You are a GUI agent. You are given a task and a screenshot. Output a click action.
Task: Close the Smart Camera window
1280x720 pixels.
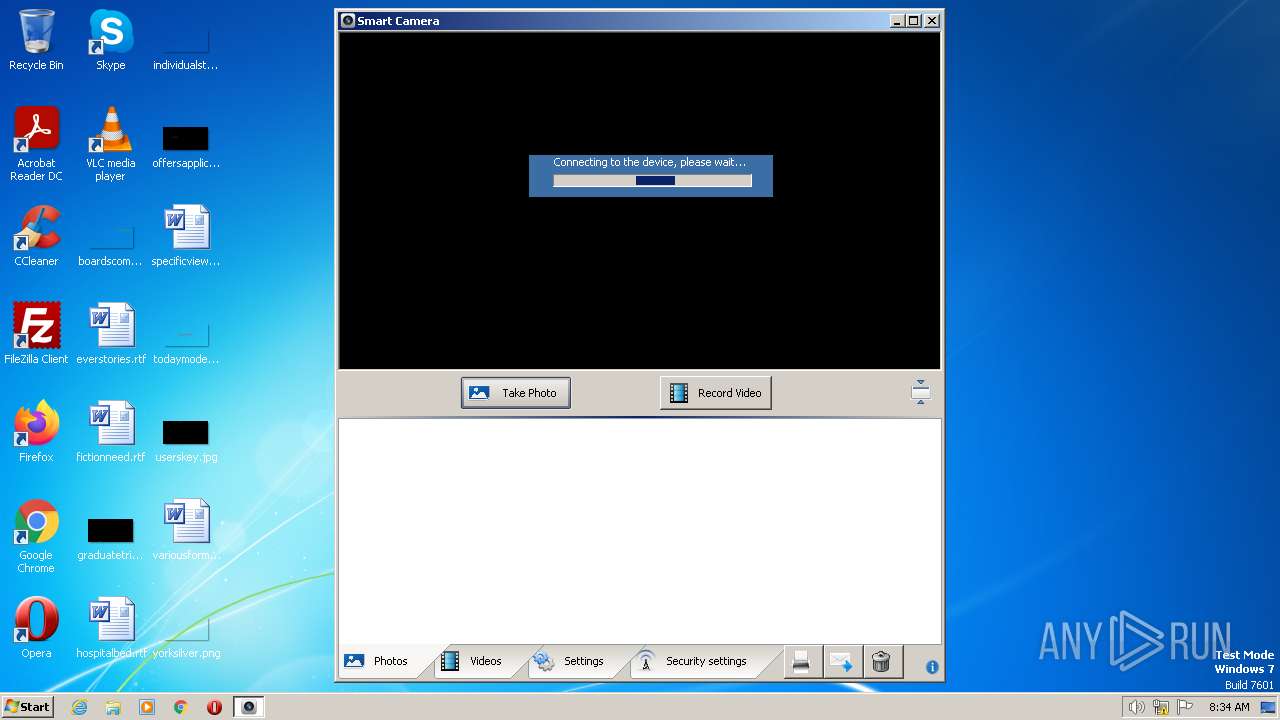click(932, 20)
